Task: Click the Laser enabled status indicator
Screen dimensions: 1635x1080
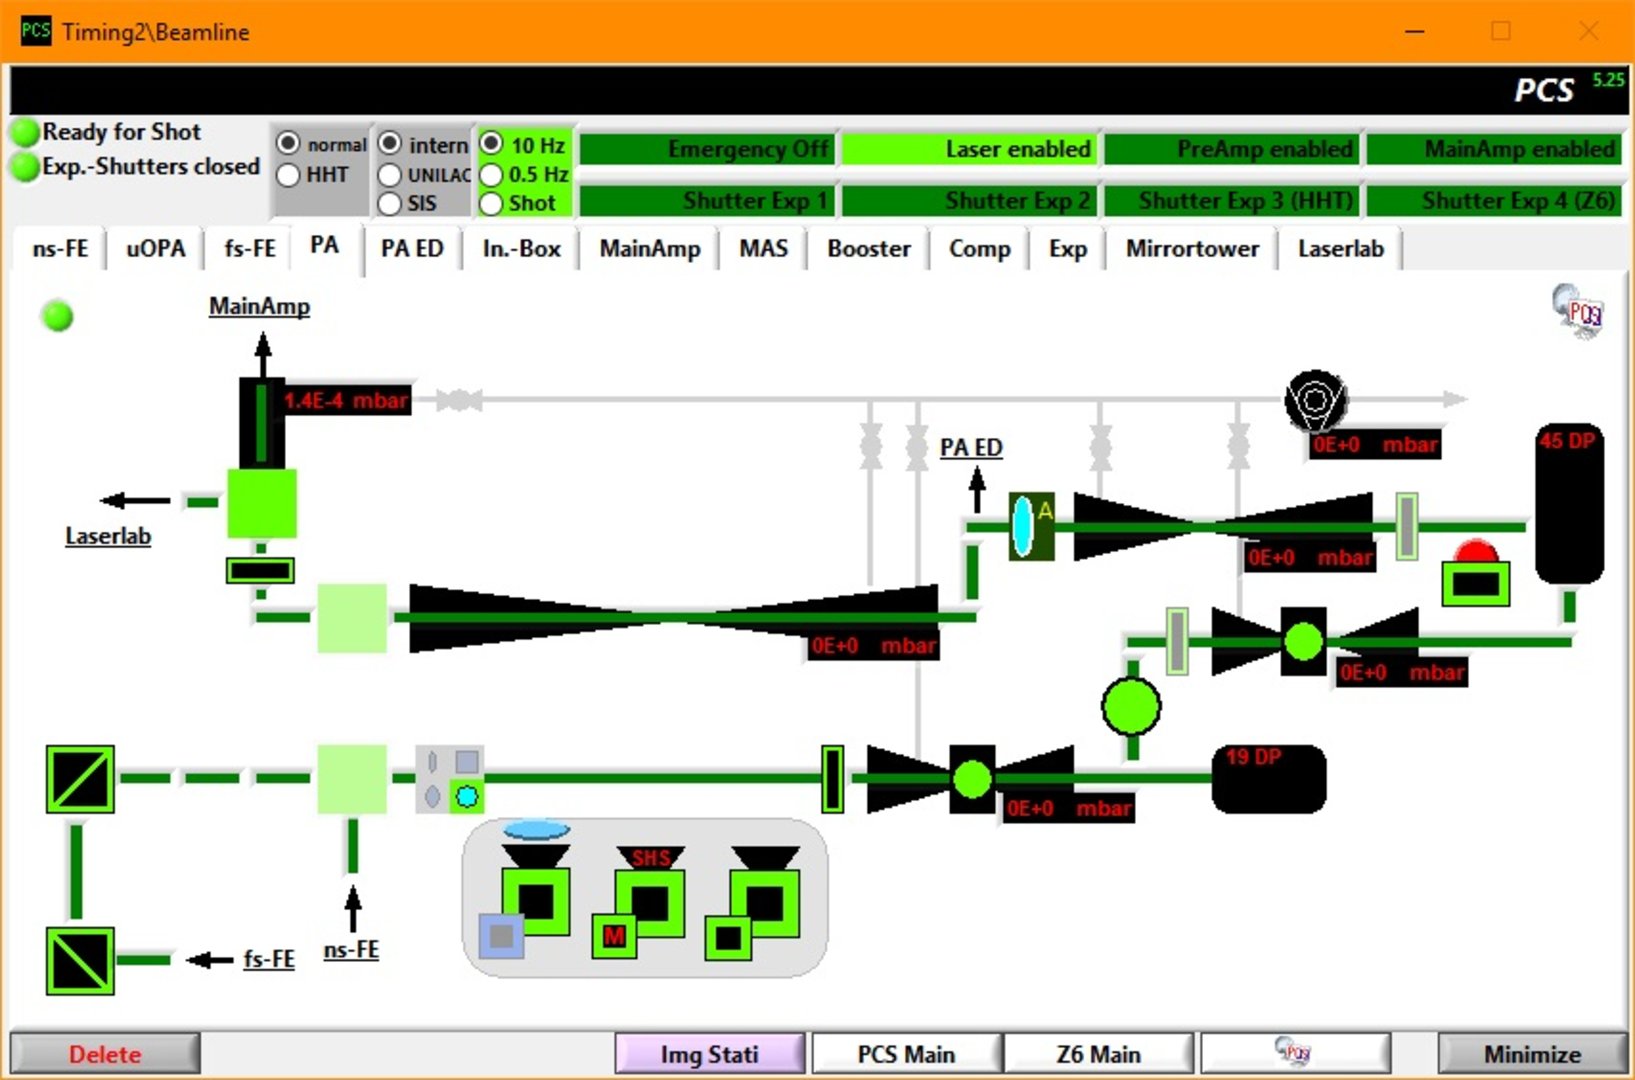Action: pyautogui.click(x=969, y=149)
